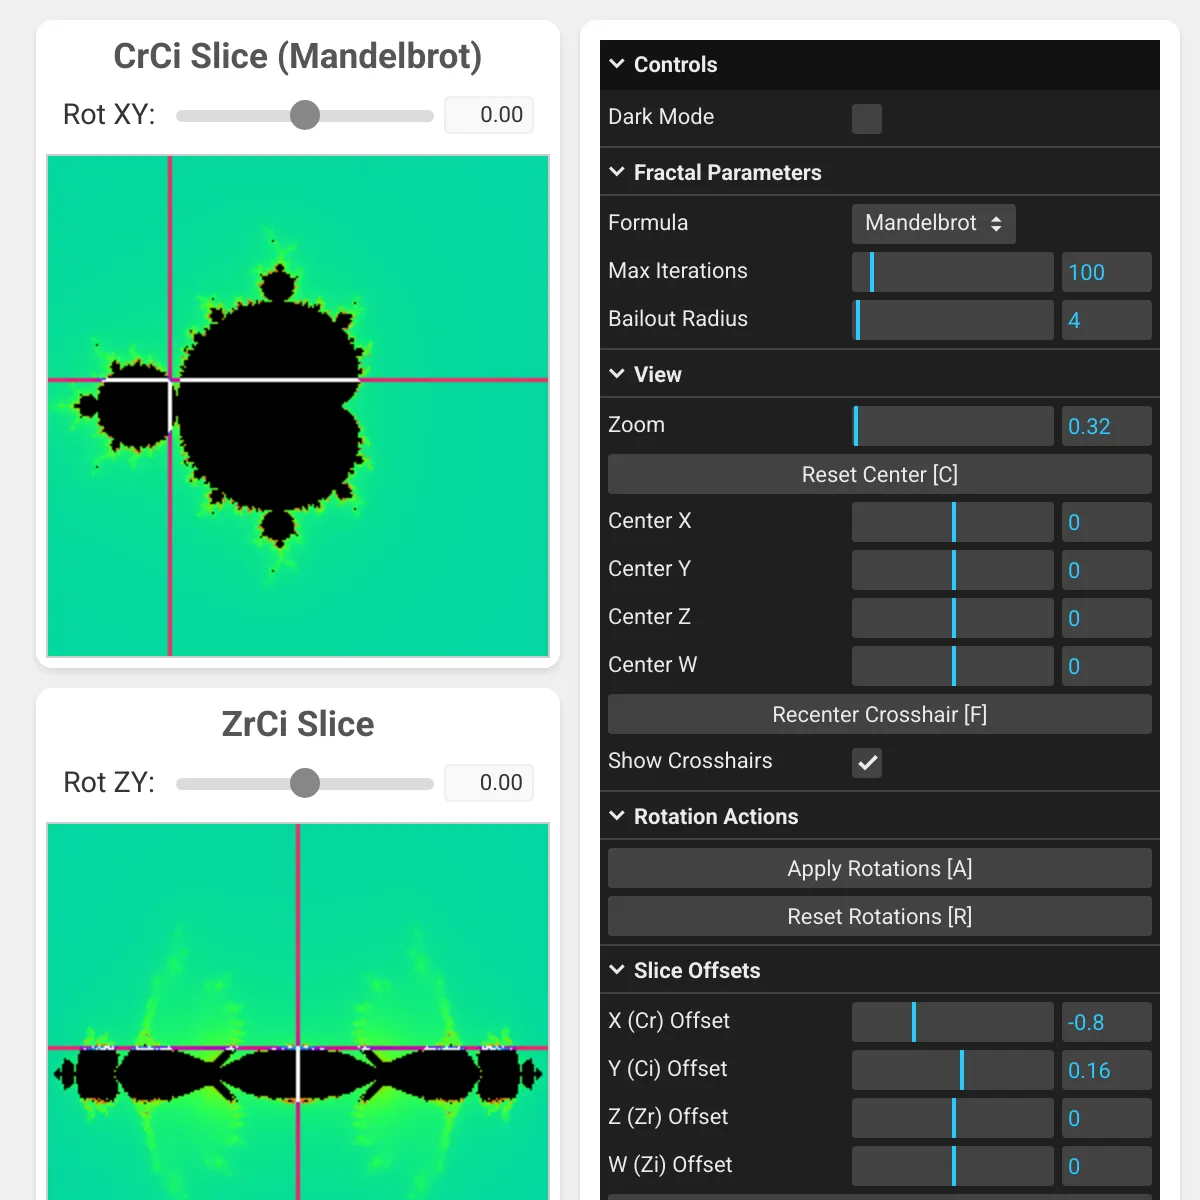The width and height of the screenshot is (1200, 1200).
Task: Click the W (Zi) Offset slider
Action: [x=953, y=1166]
